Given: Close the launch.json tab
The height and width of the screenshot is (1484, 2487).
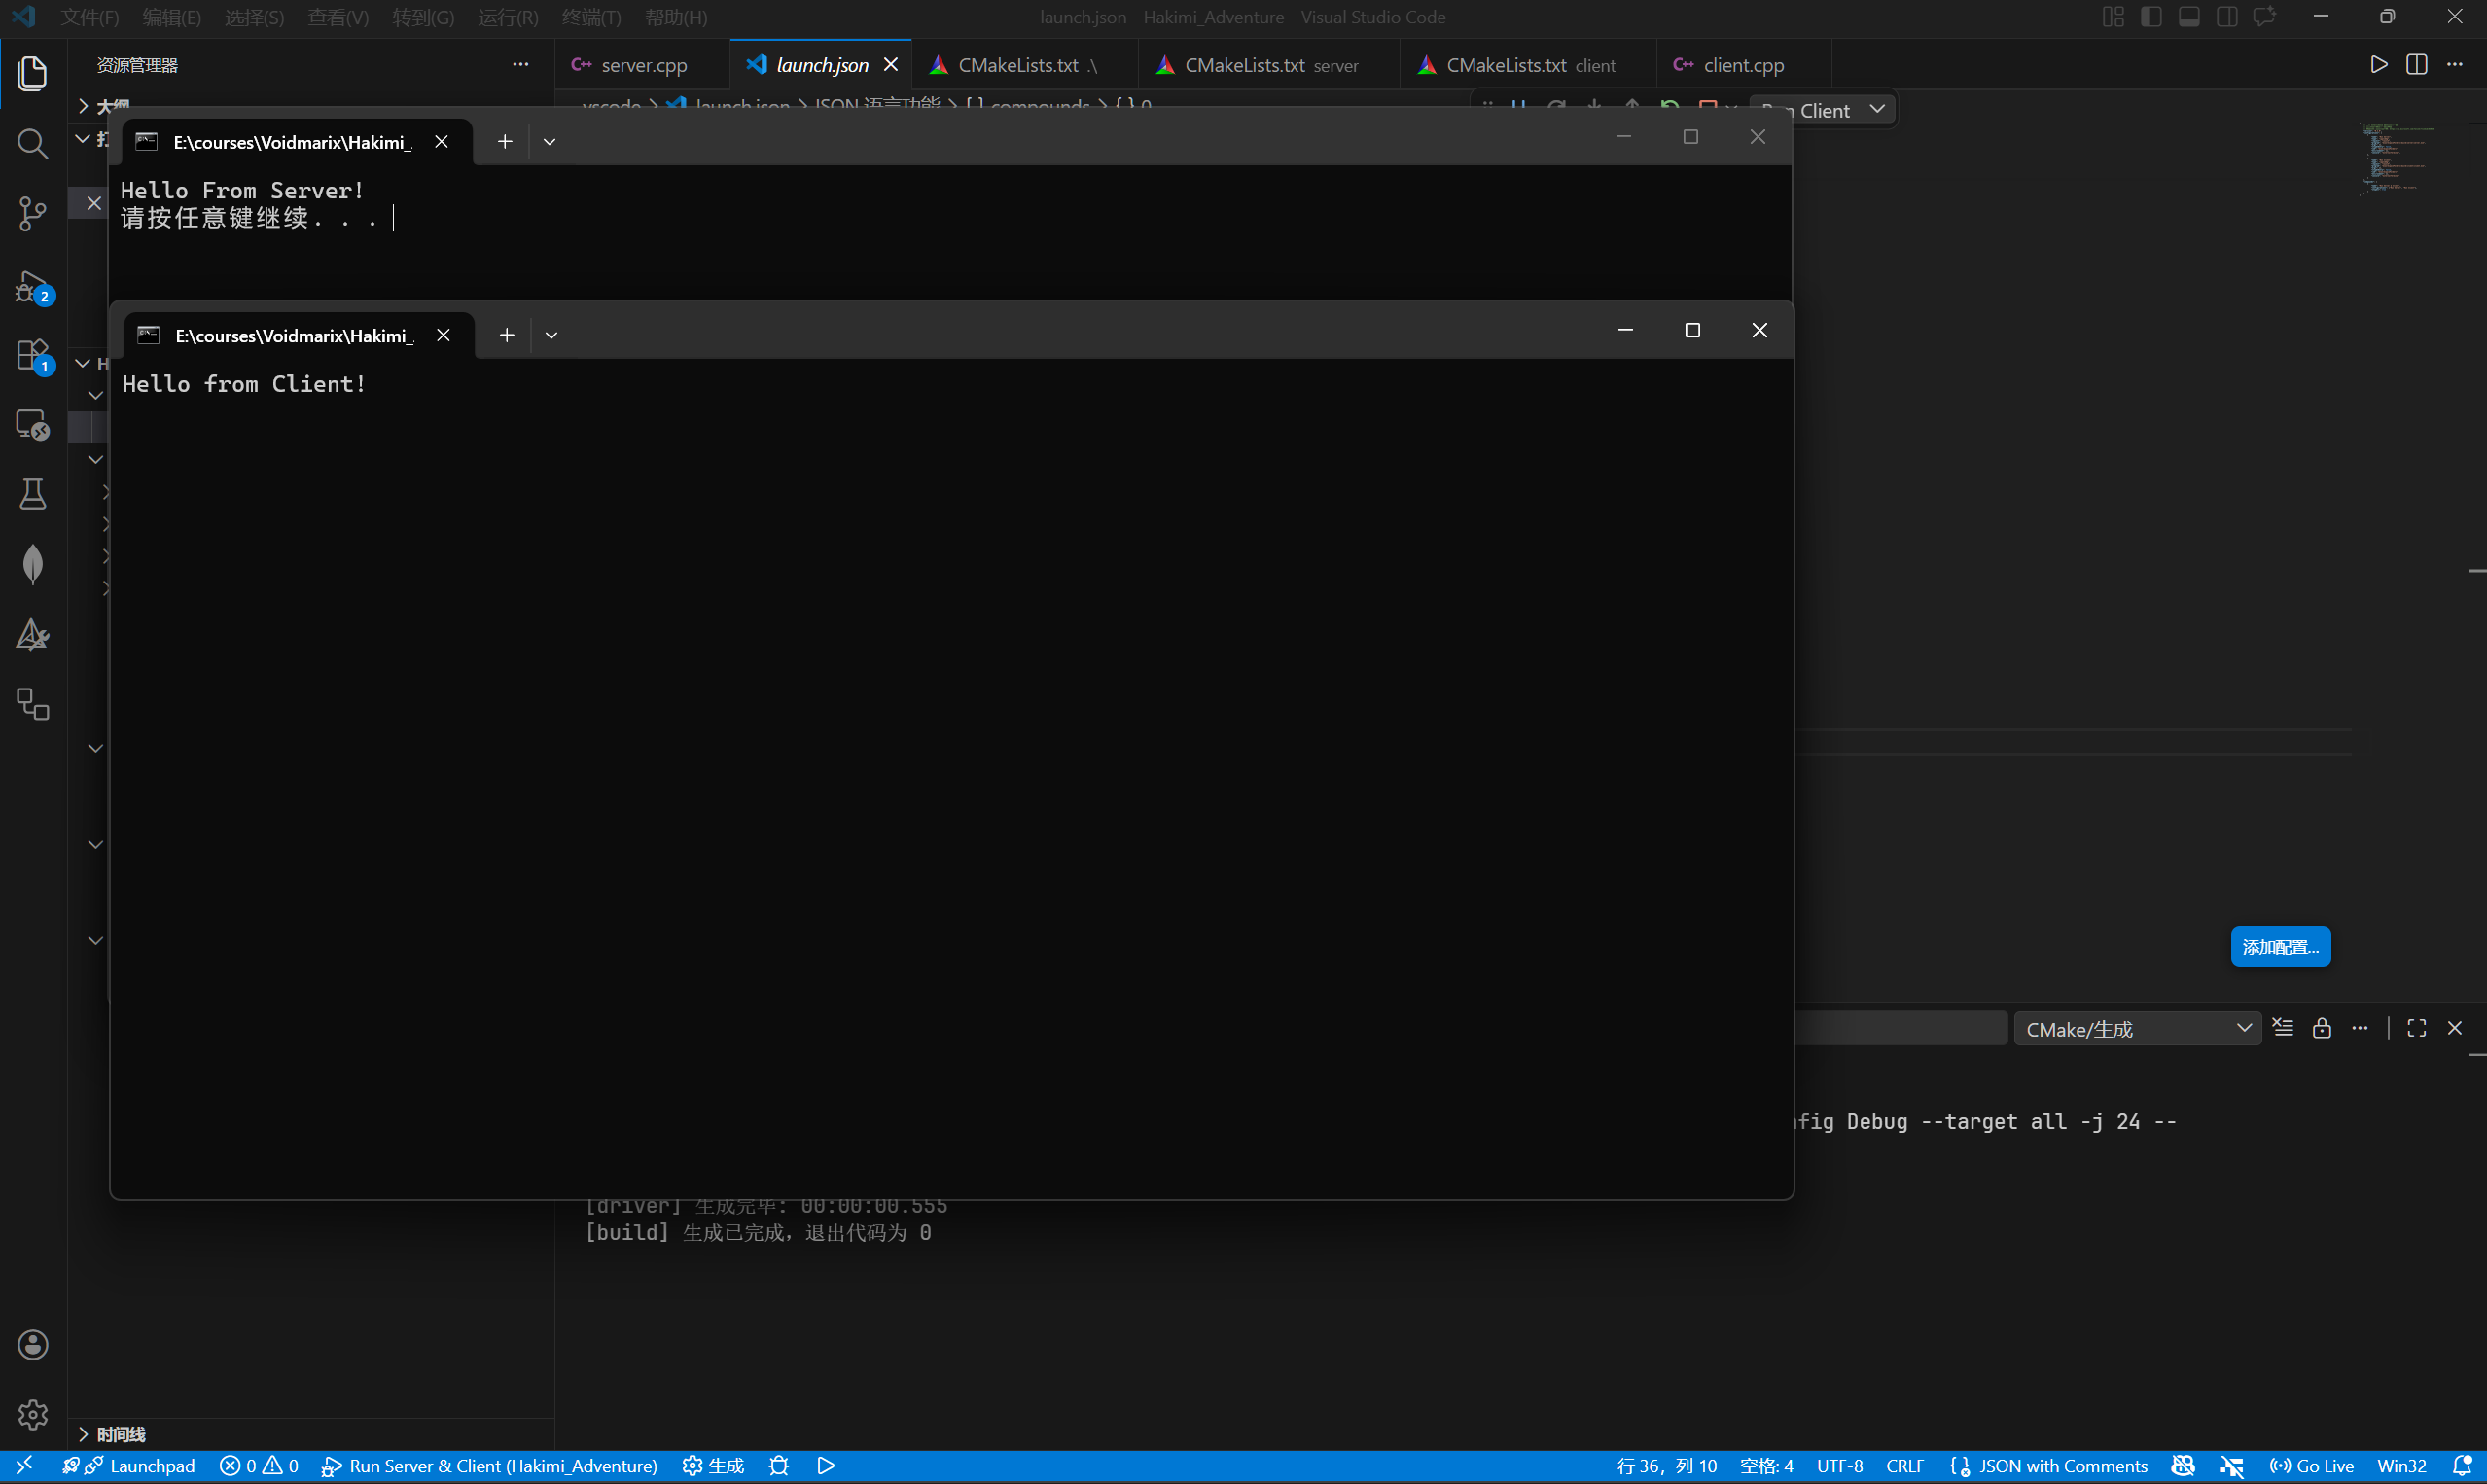Looking at the screenshot, I should (891, 65).
